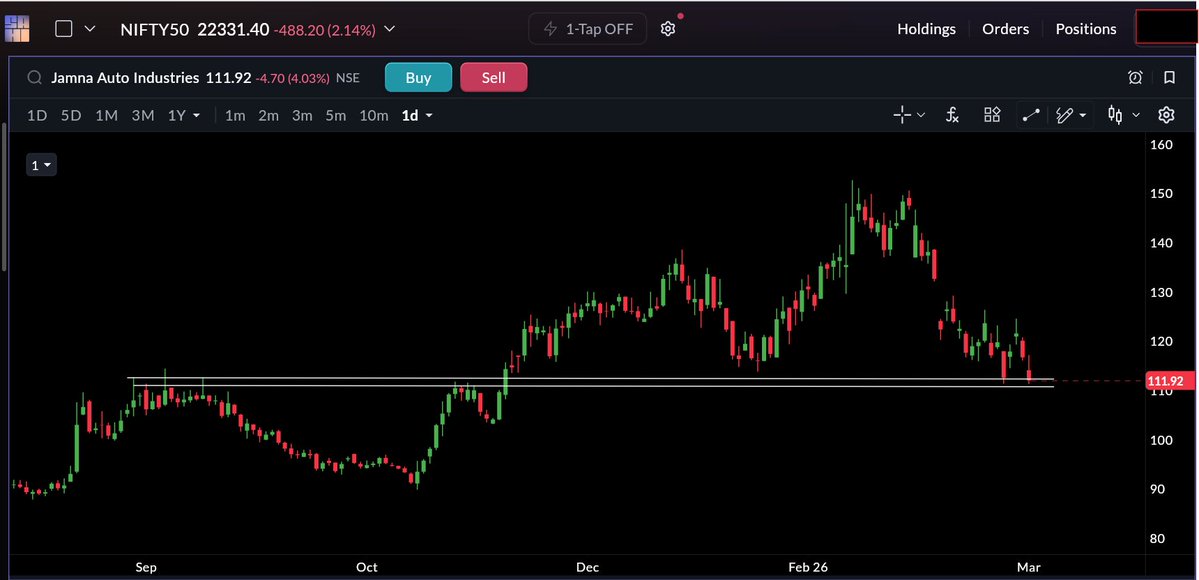Open chart settings gear icon

(x=1166, y=116)
